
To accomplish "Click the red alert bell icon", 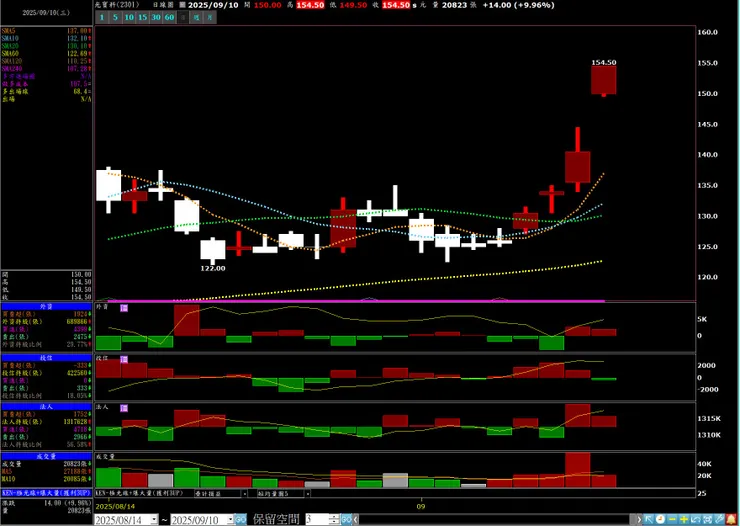I will click(731, 519).
